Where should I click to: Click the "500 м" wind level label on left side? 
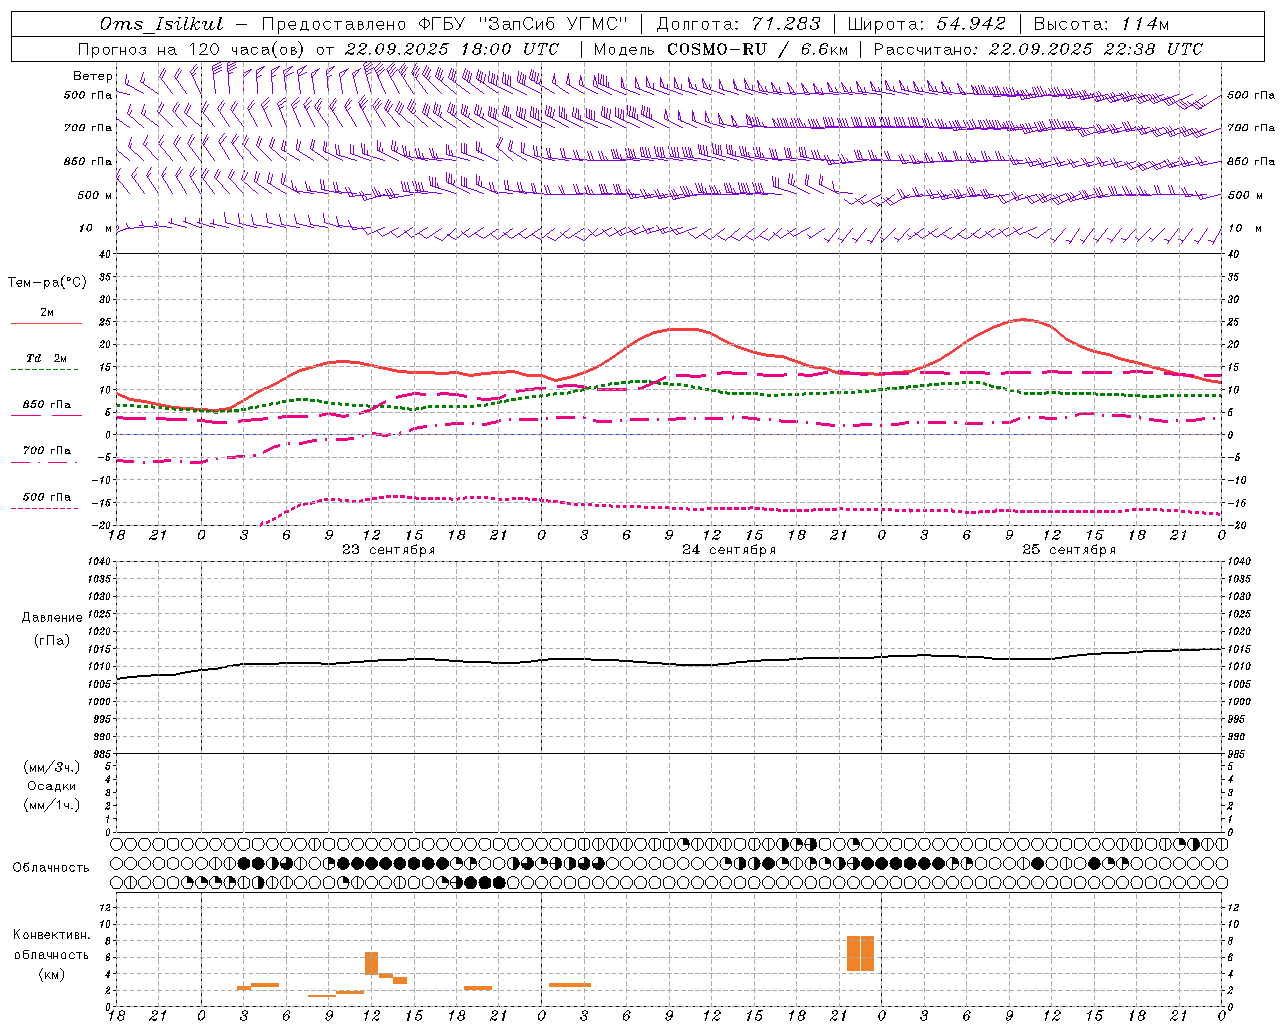click(95, 195)
